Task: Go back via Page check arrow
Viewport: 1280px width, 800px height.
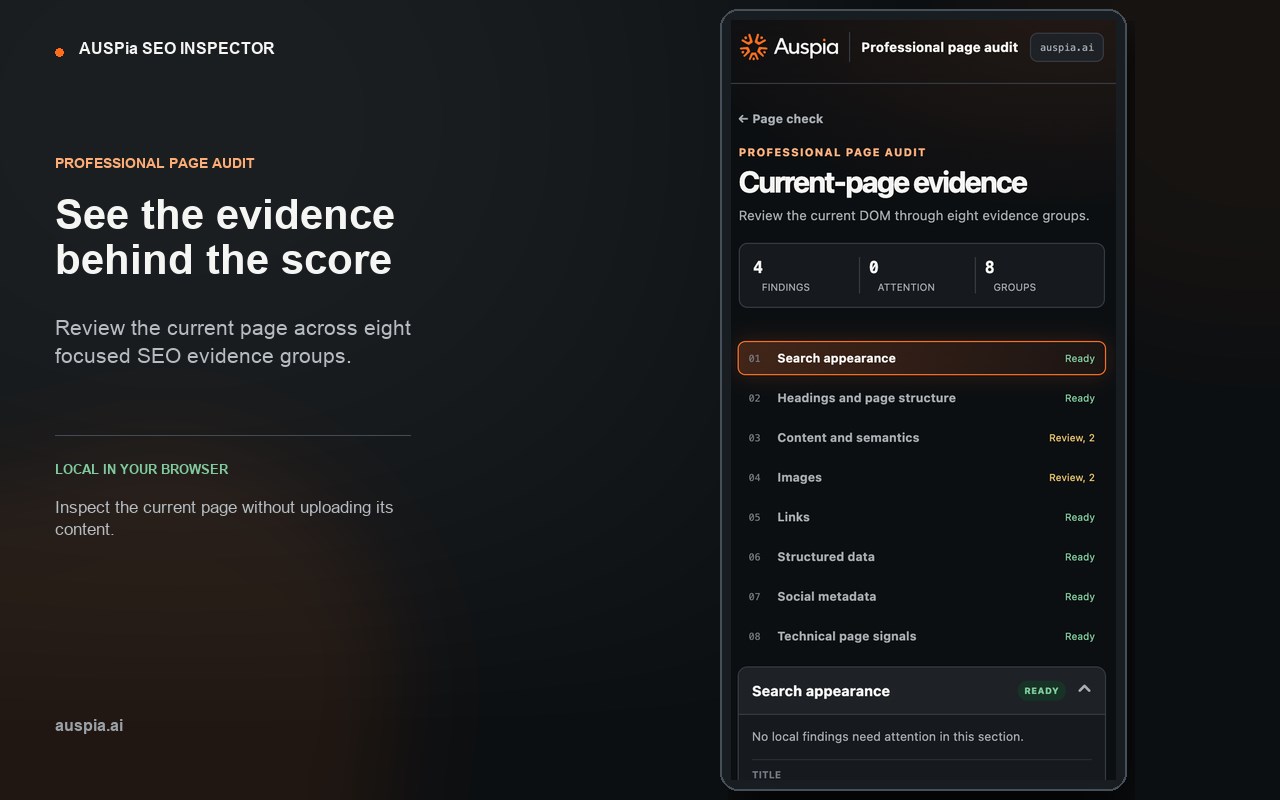Action: [x=743, y=119]
